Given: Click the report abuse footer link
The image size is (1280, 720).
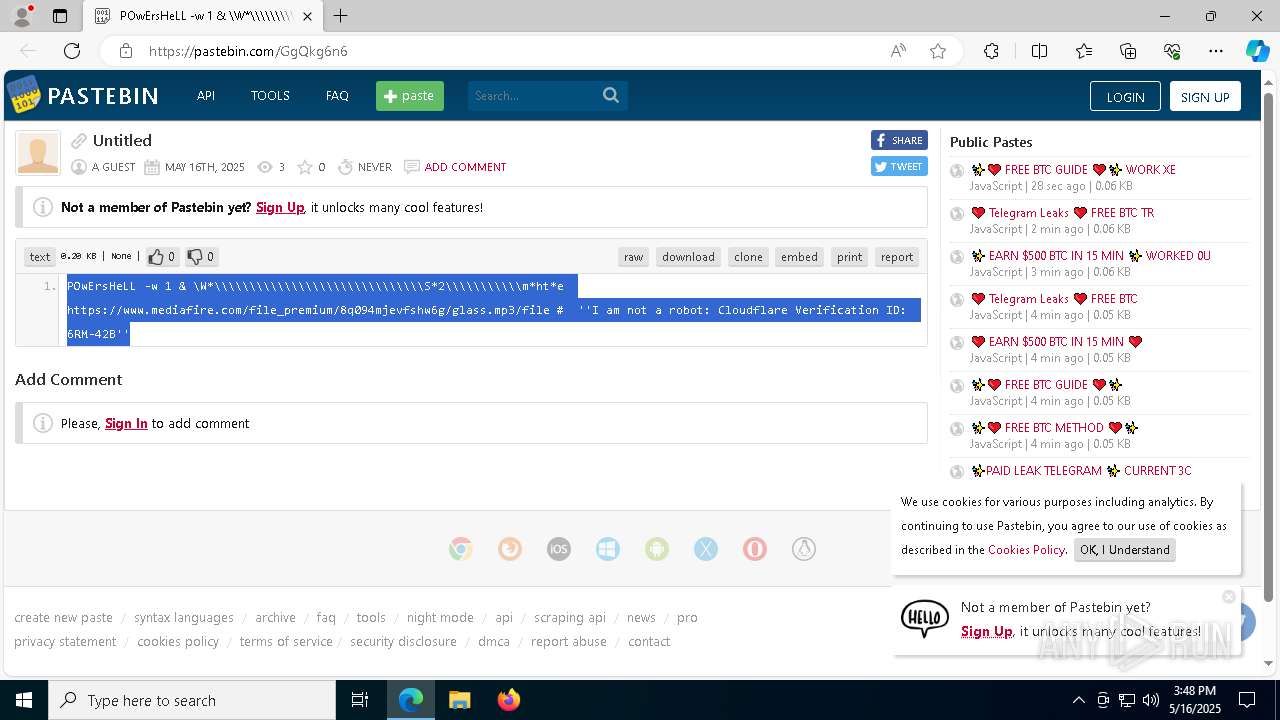Looking at the screenshot, I should tap(569, 641).
